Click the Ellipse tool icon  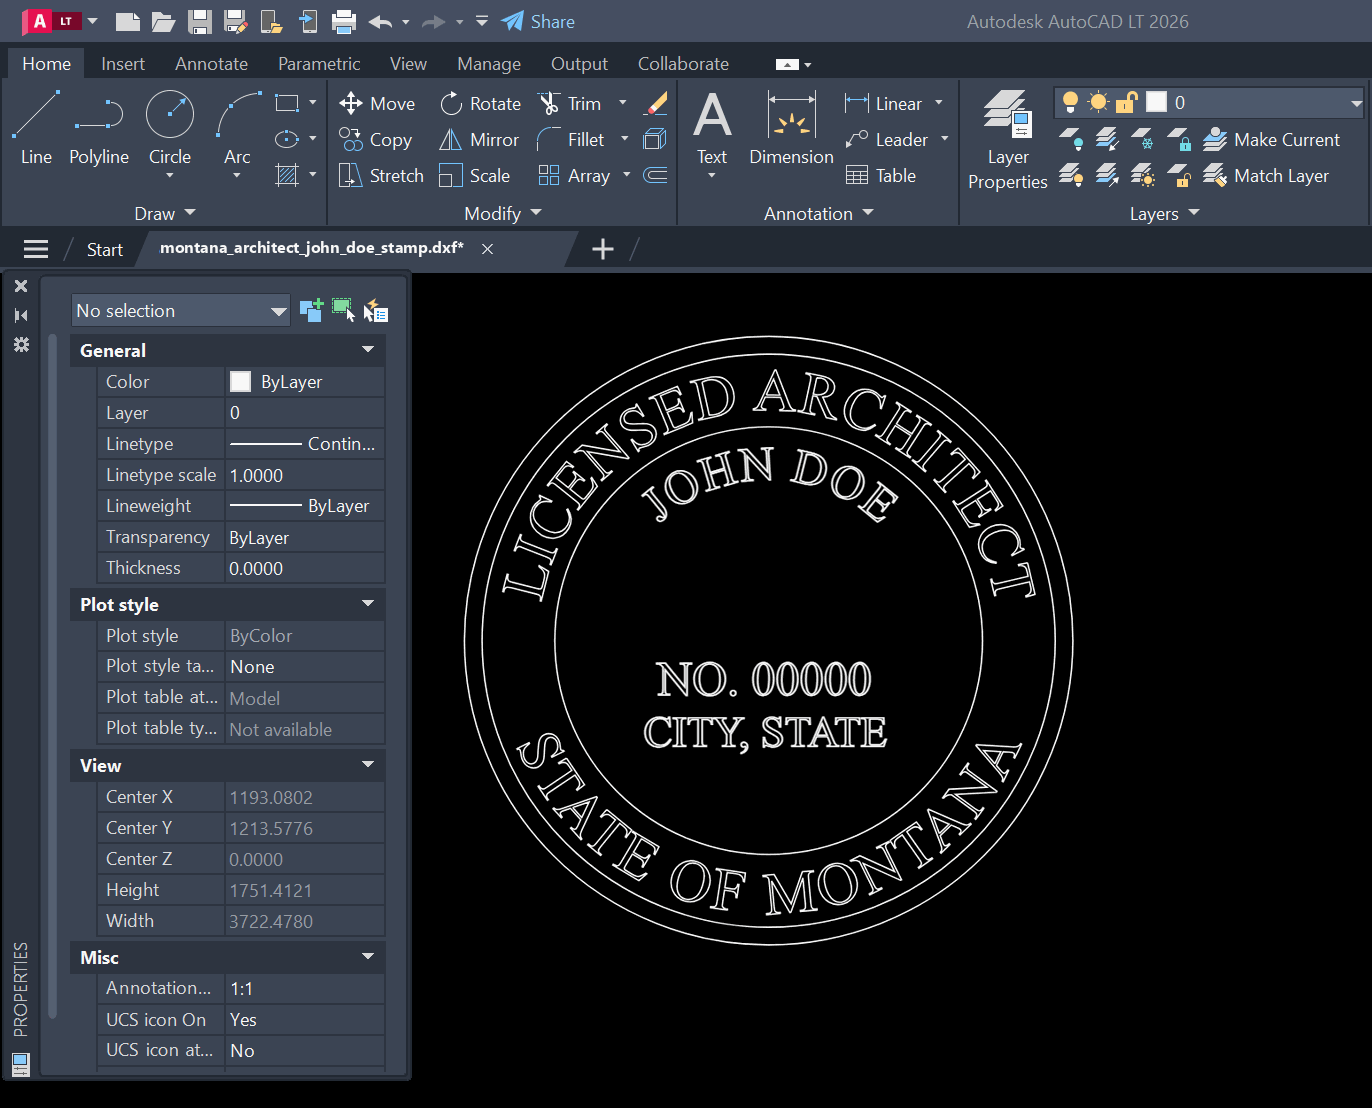point(287,139)
